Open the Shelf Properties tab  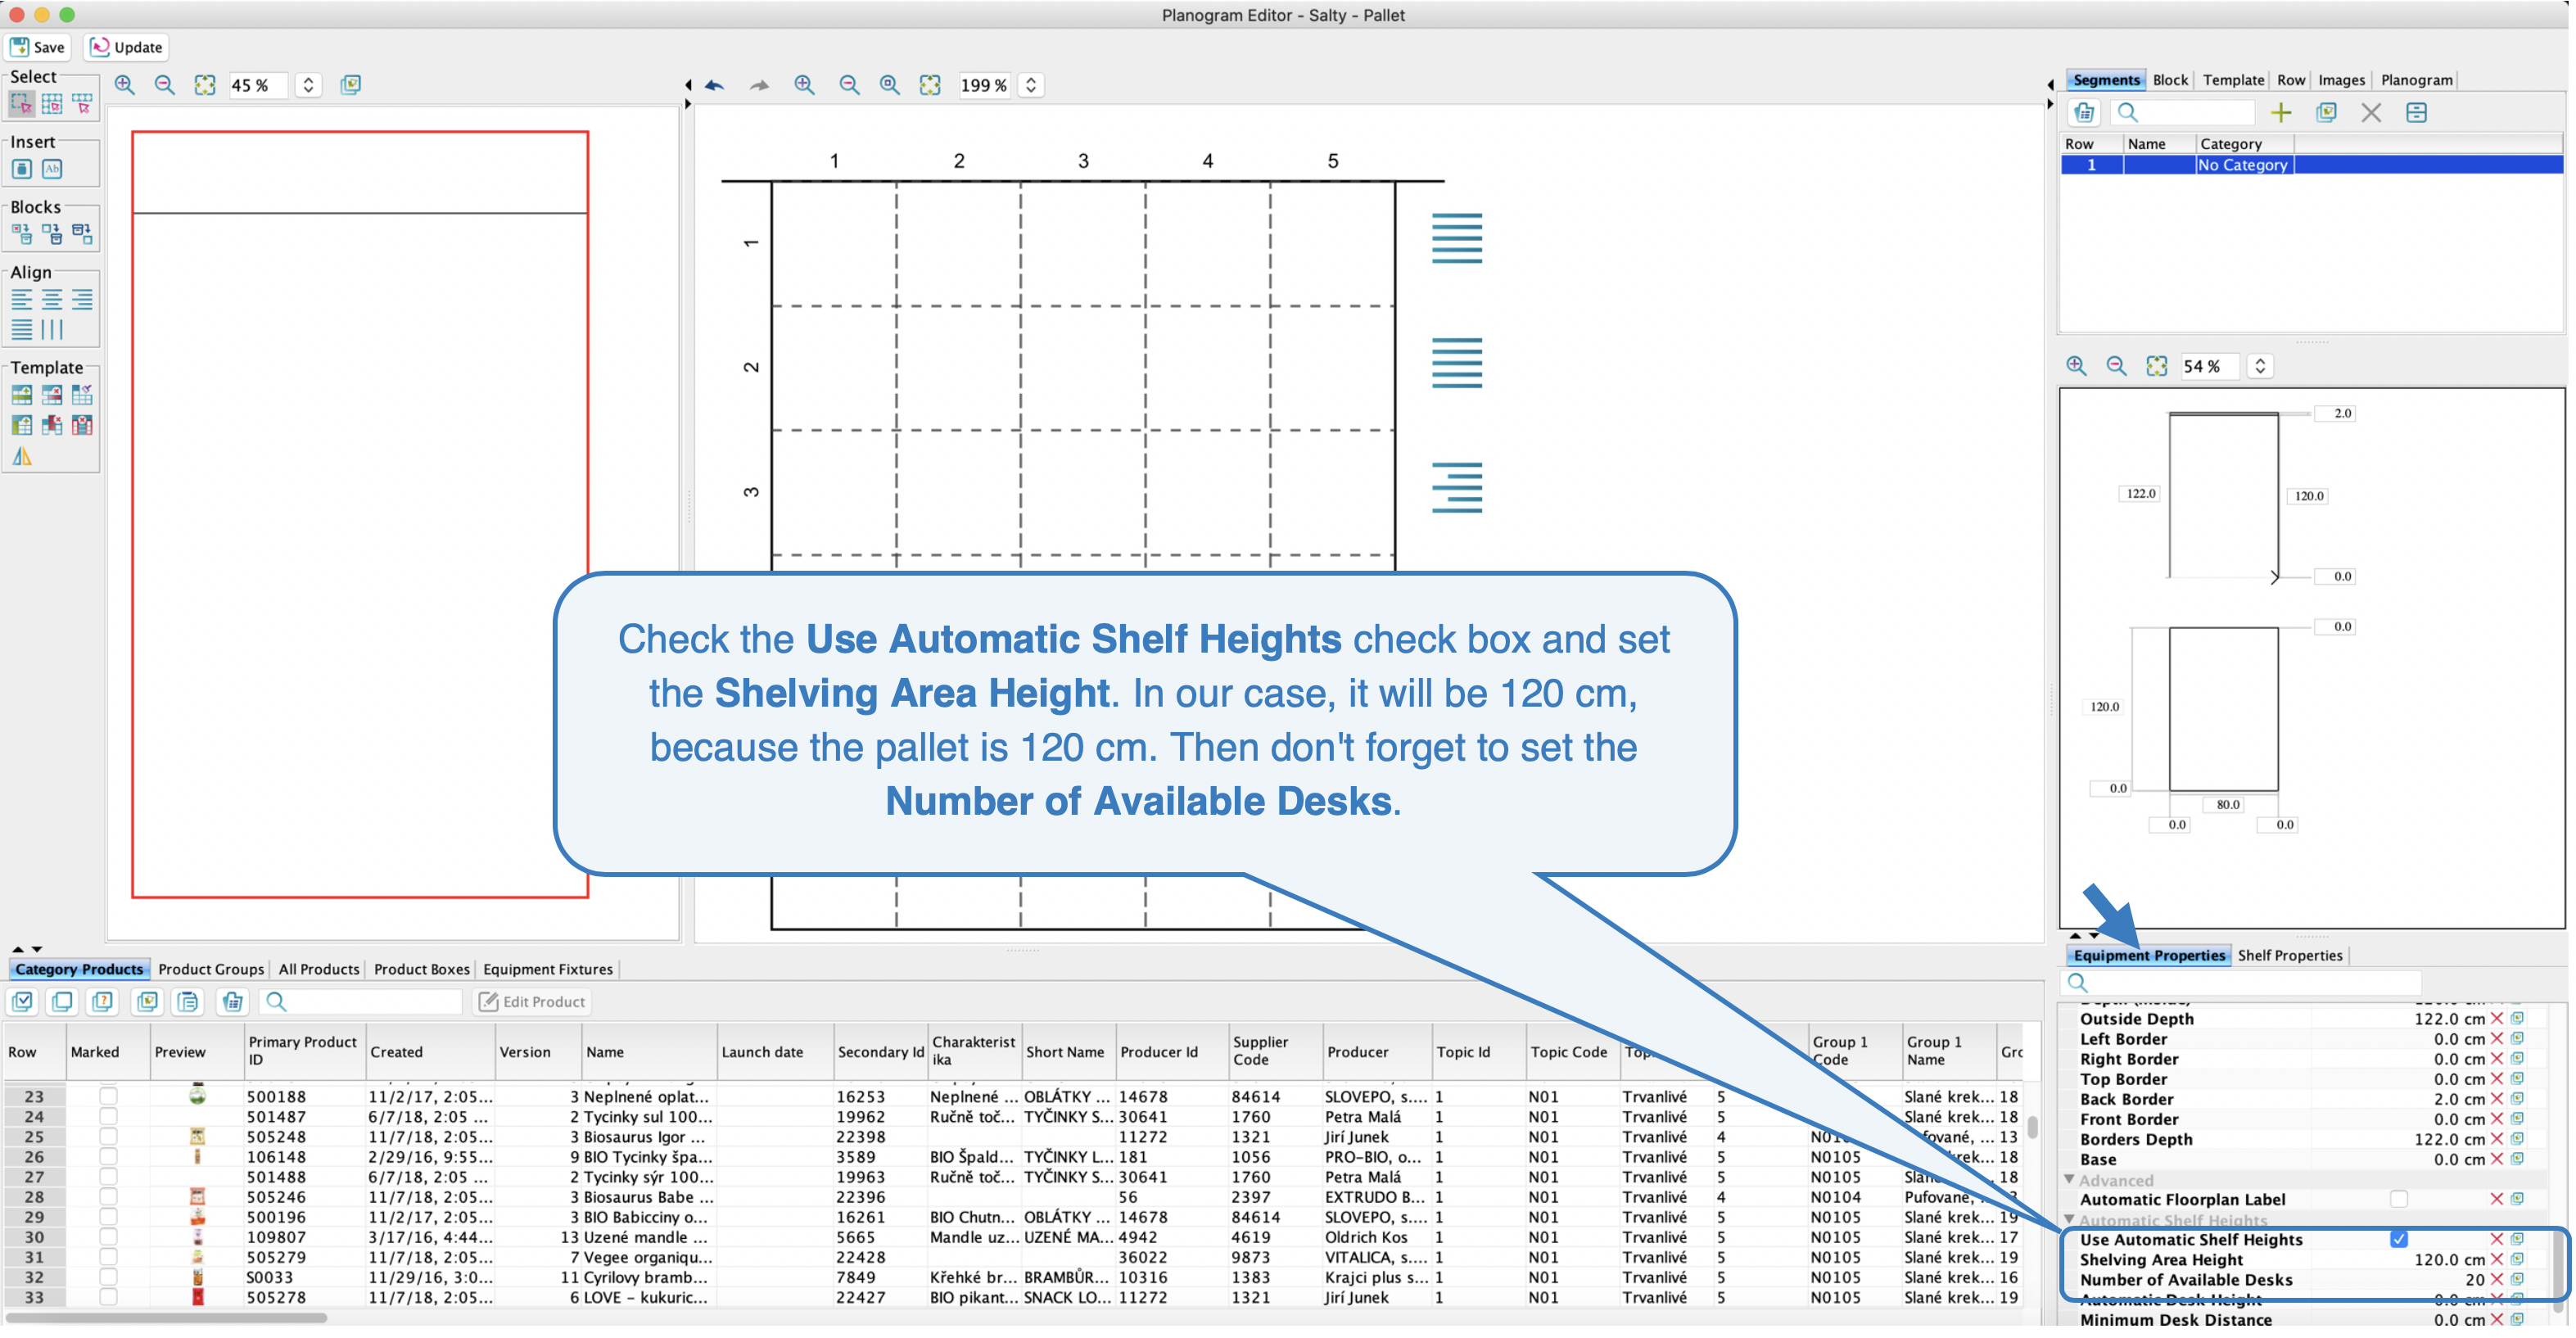(x=2290, y=955)
